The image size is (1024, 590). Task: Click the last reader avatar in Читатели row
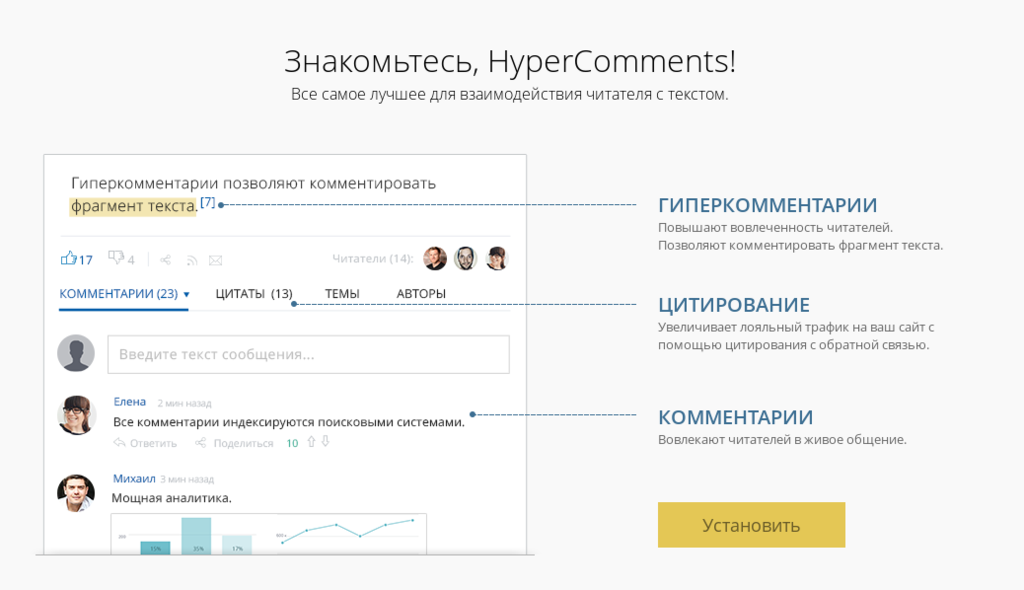coord(496,258)
